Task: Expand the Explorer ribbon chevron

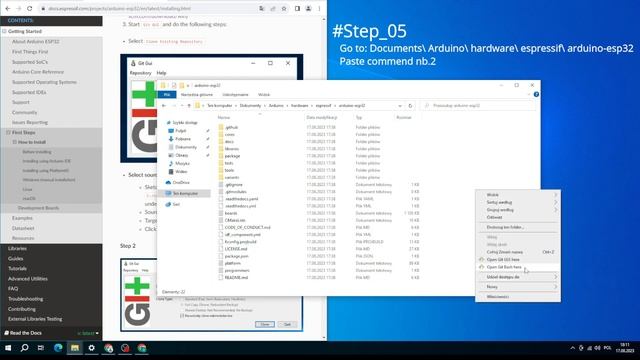Action: (529, 94)
